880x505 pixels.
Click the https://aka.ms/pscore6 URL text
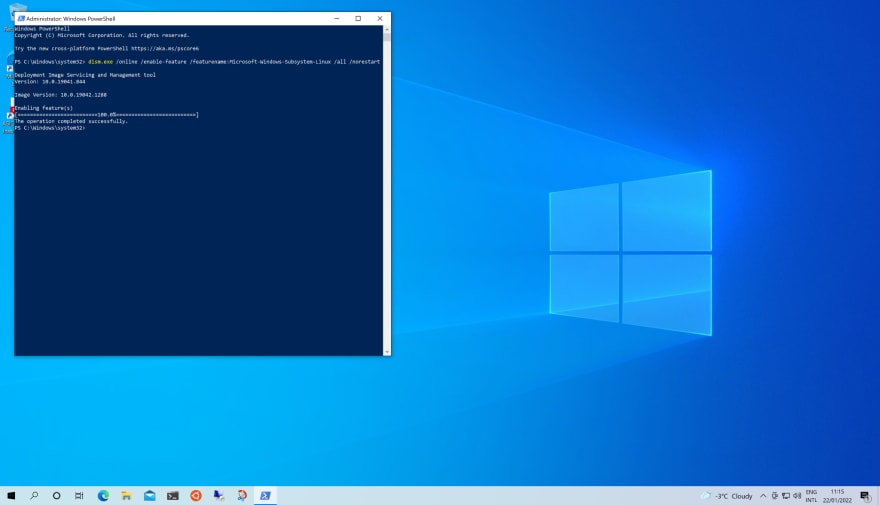point(165,48)
